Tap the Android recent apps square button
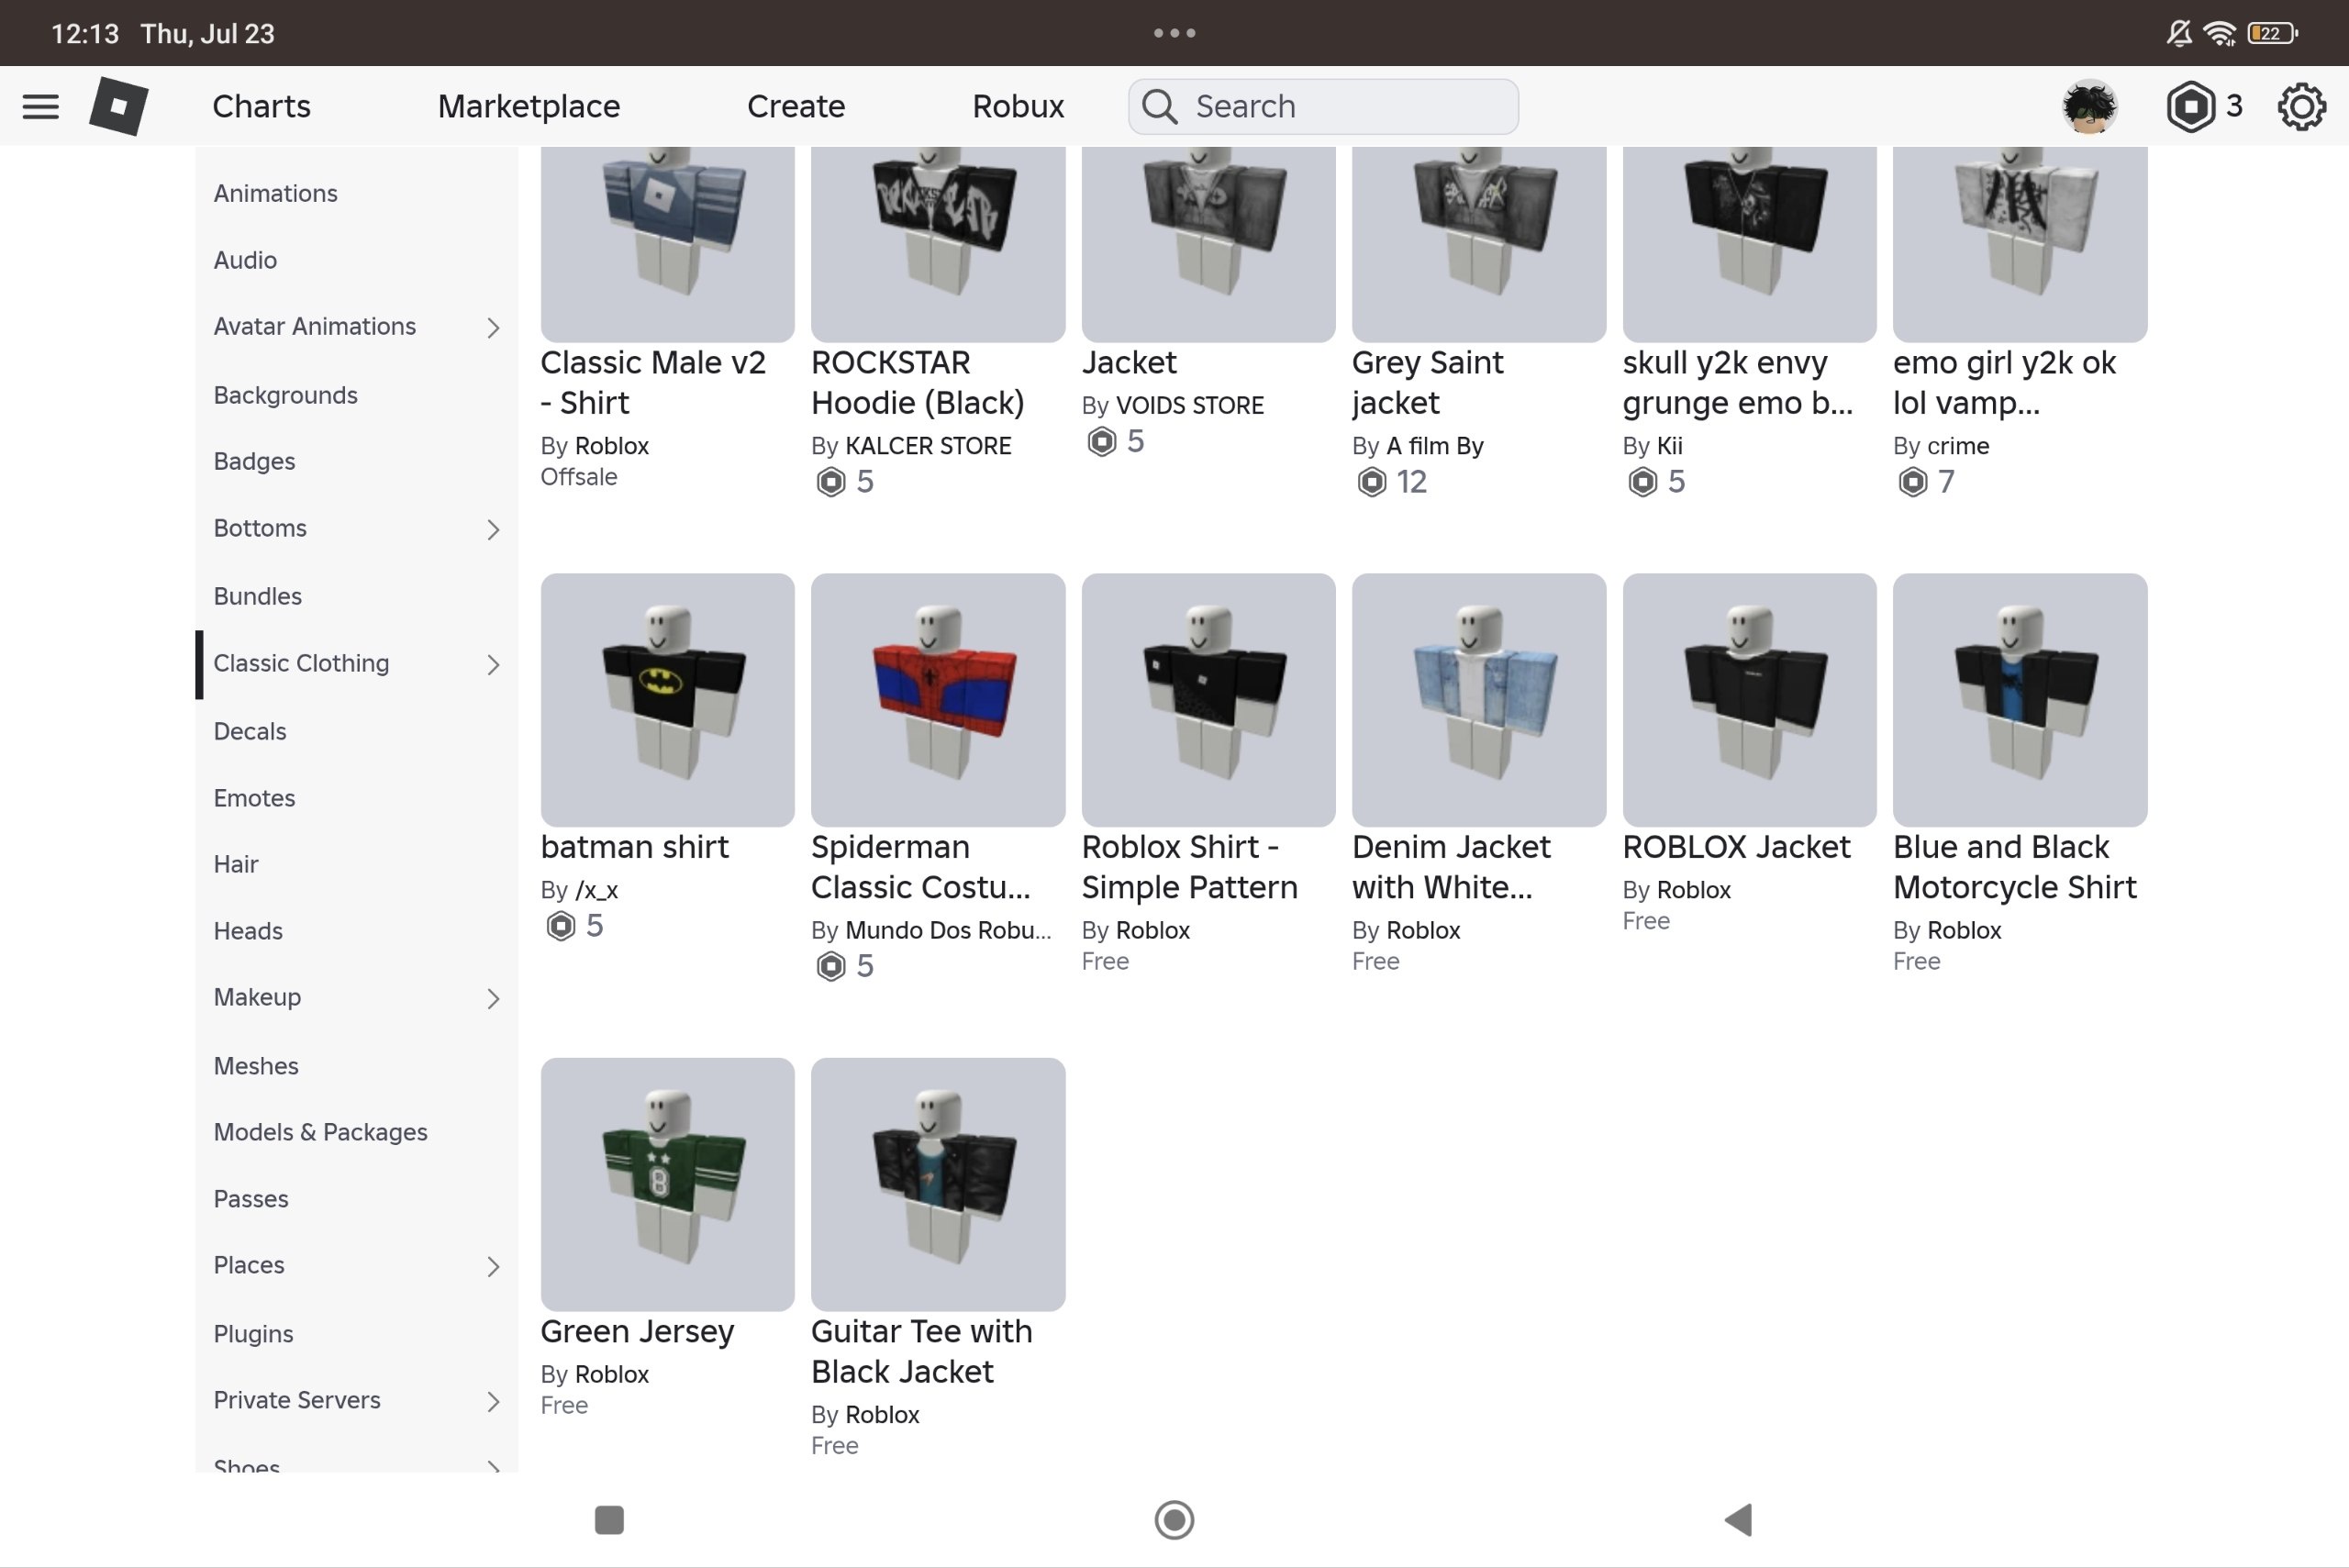The height and width of the screenshot is (1568, 2349). pos(609,1520)
